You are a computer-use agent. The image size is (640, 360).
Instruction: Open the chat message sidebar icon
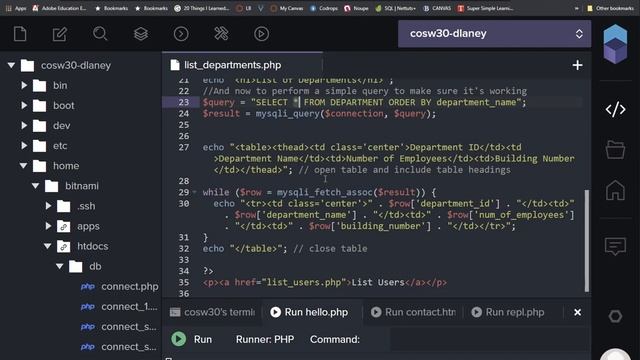(615, 247)
